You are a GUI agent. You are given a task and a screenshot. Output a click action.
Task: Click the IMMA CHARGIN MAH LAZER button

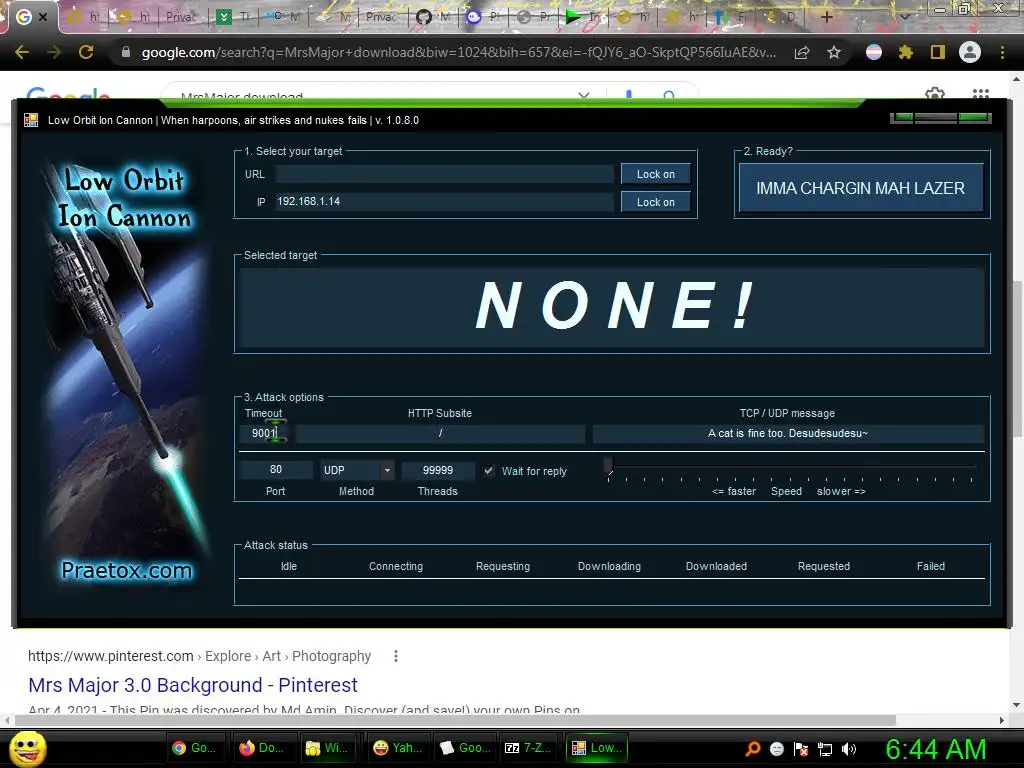(x=861, y=188)
